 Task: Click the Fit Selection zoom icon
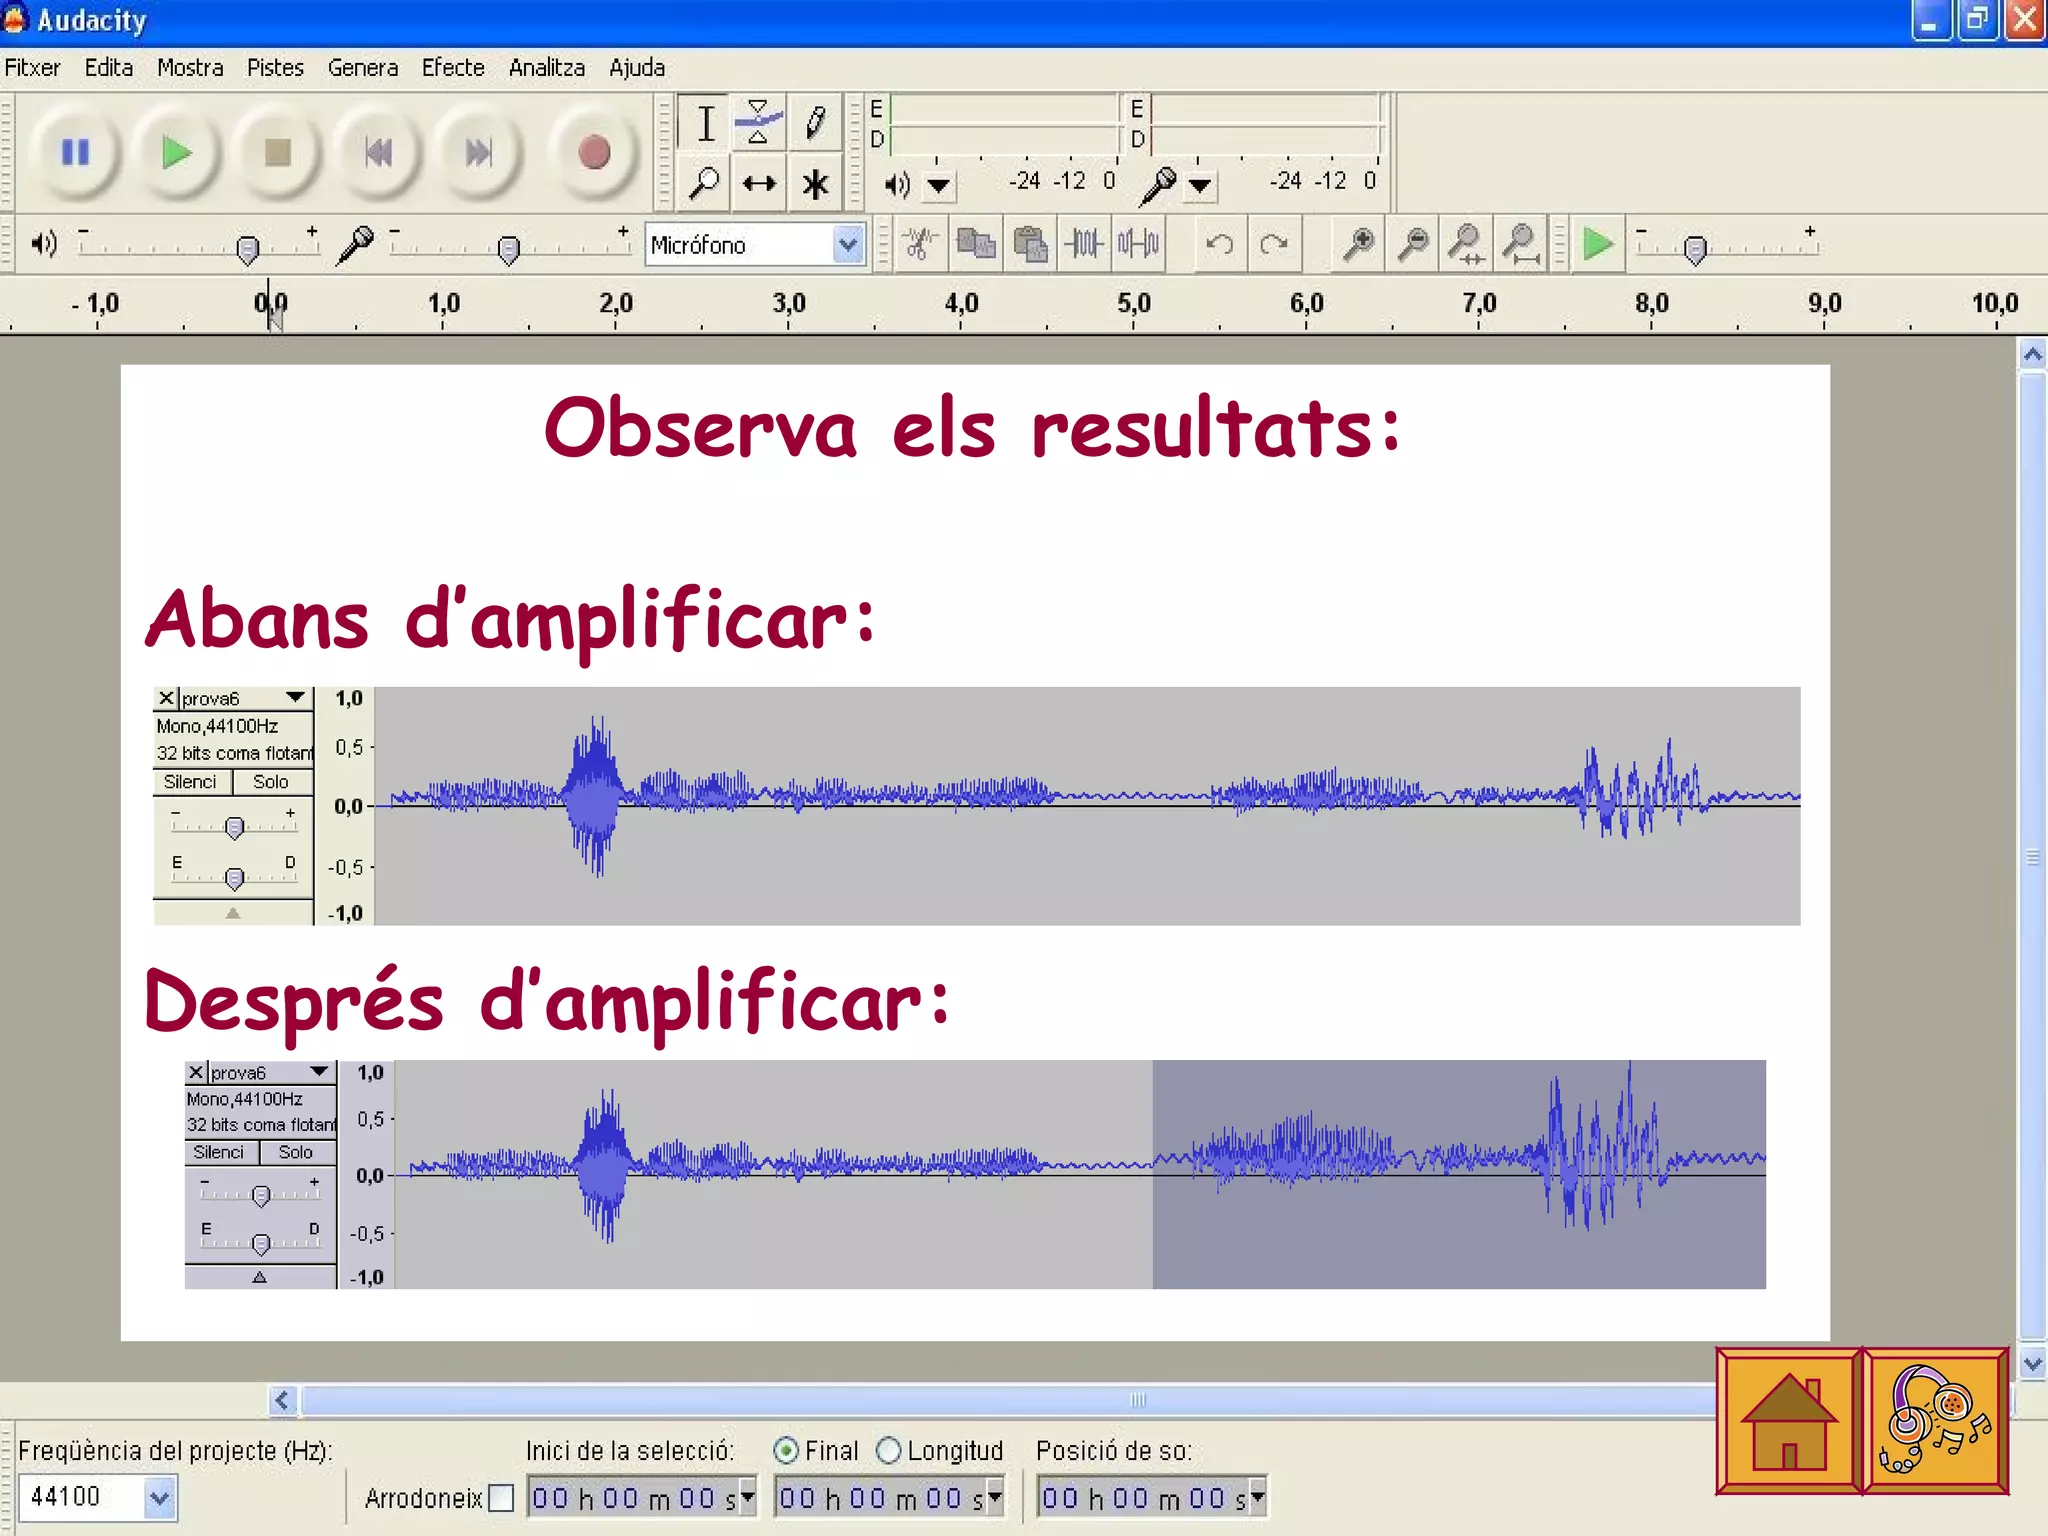1466,243
